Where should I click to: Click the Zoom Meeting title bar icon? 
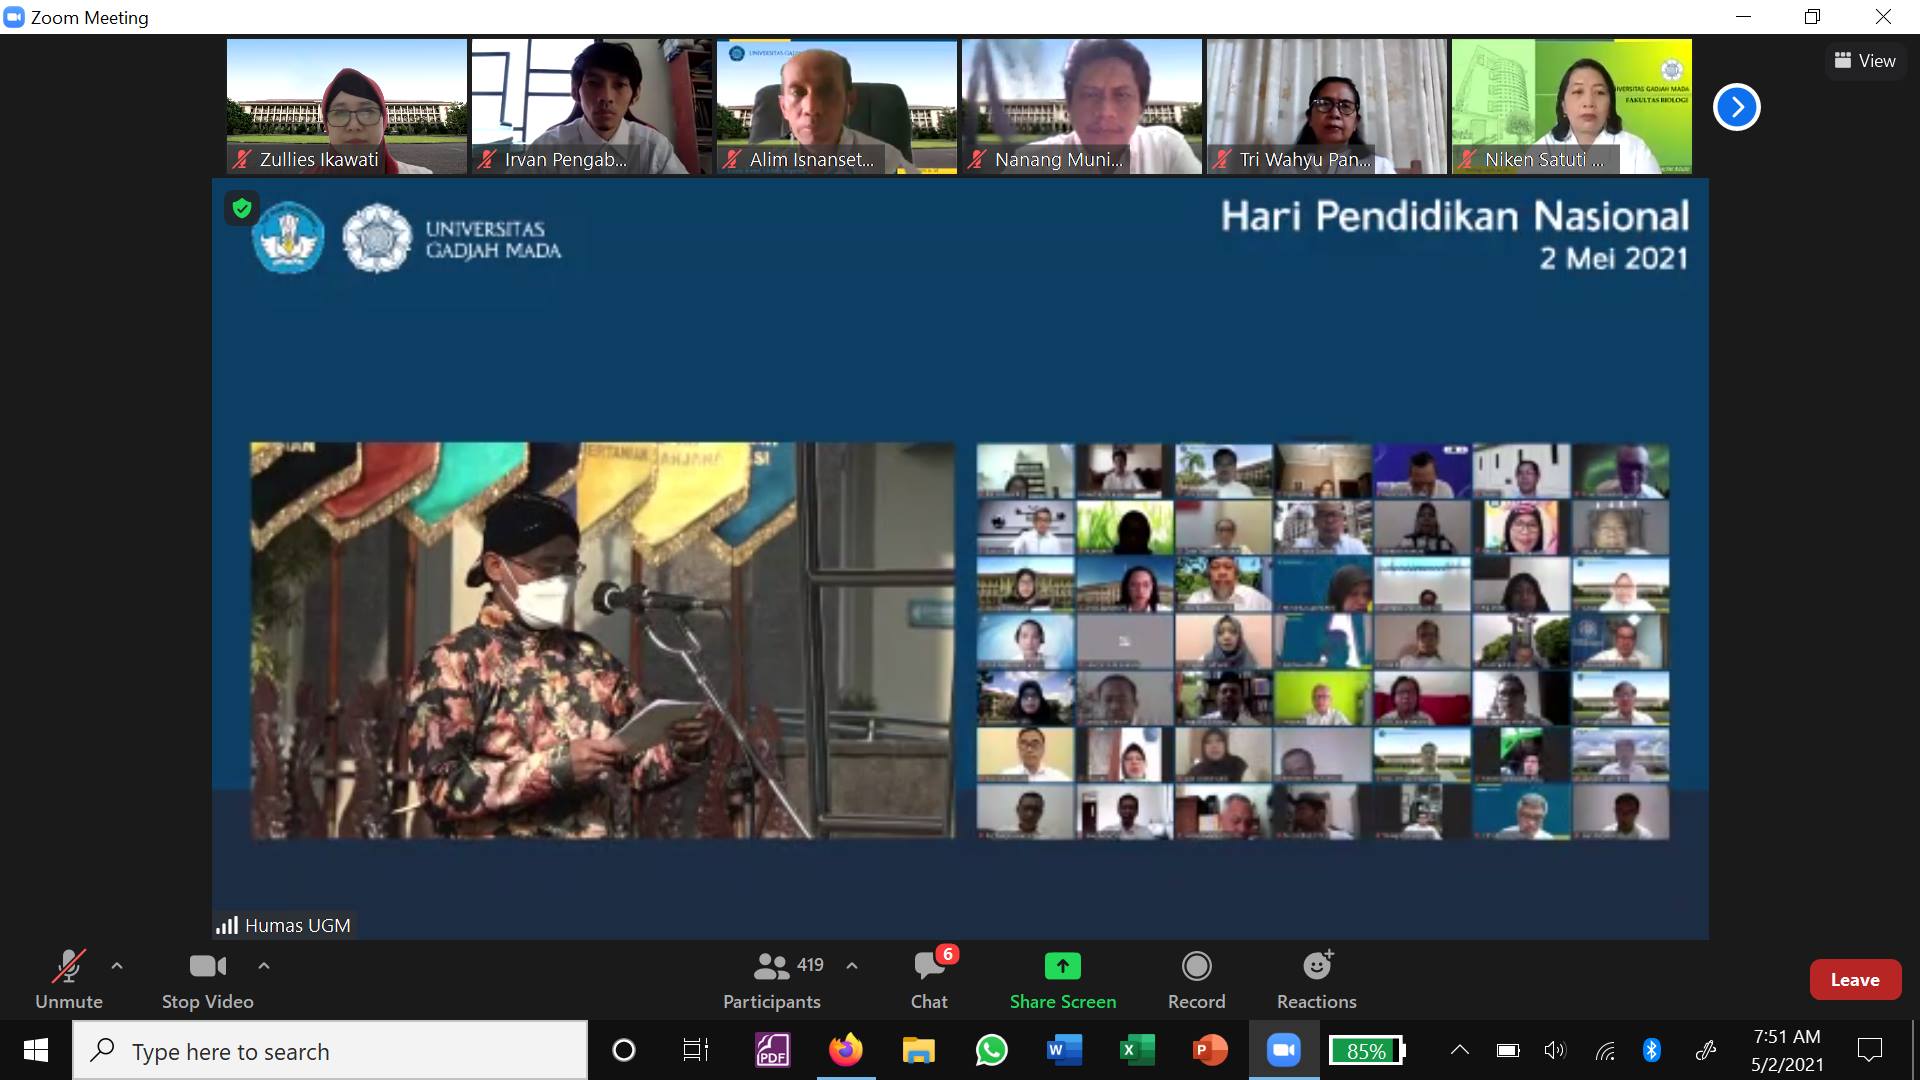point(14,17)
